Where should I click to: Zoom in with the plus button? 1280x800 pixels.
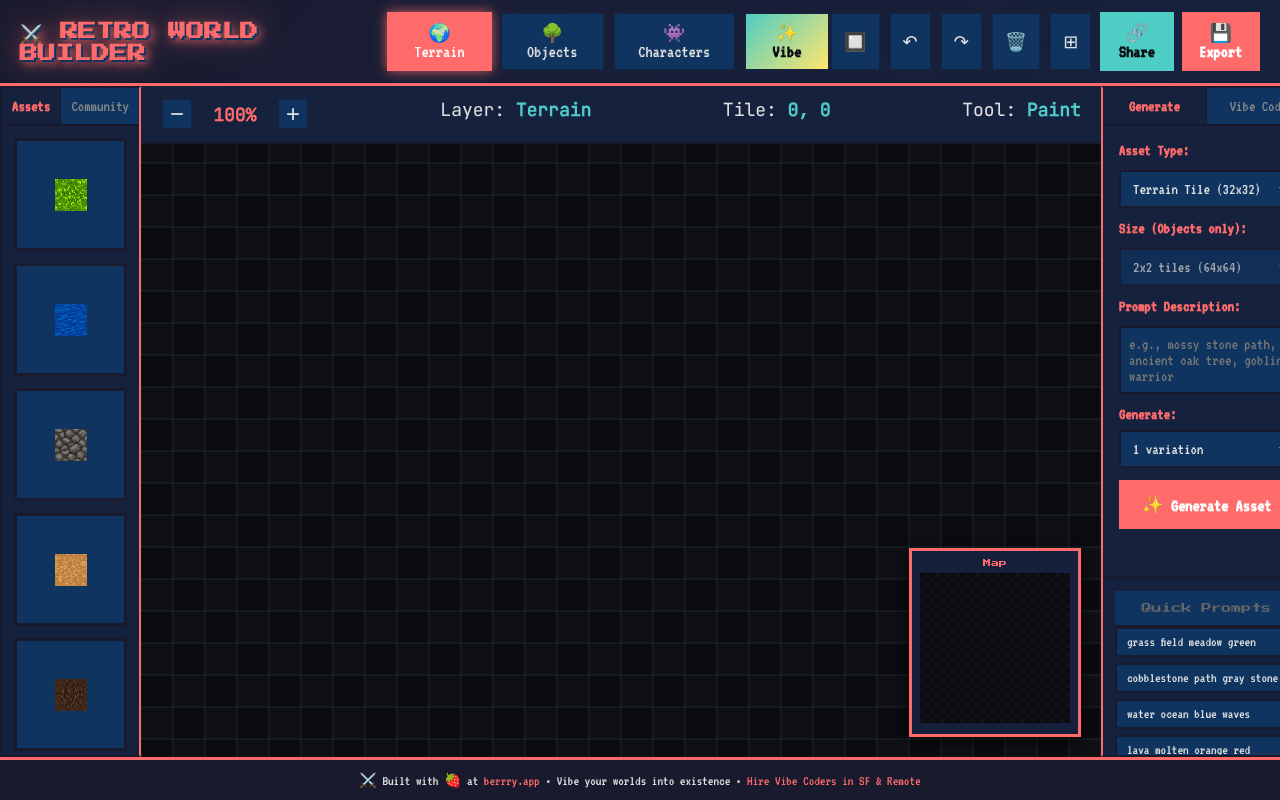[292, 114]
